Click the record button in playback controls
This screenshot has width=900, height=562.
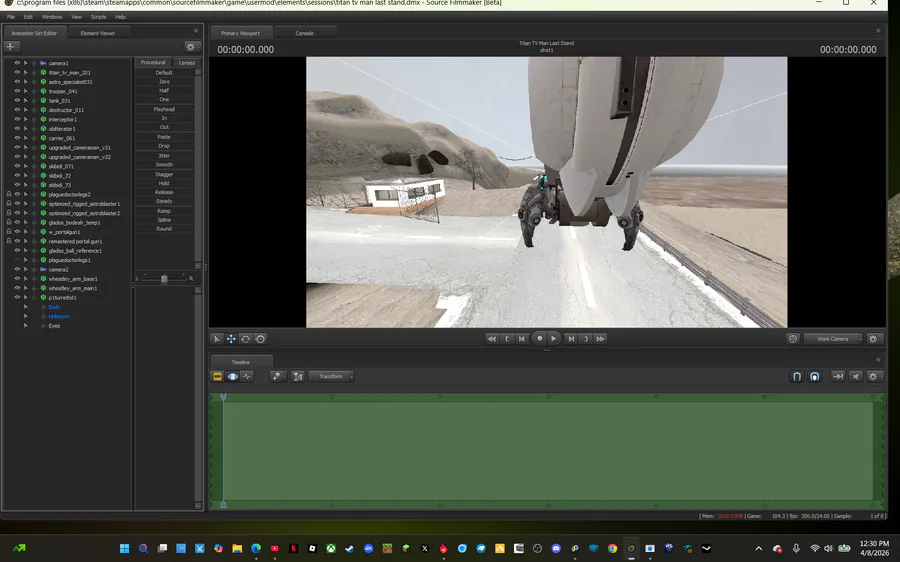pos(540,339)
